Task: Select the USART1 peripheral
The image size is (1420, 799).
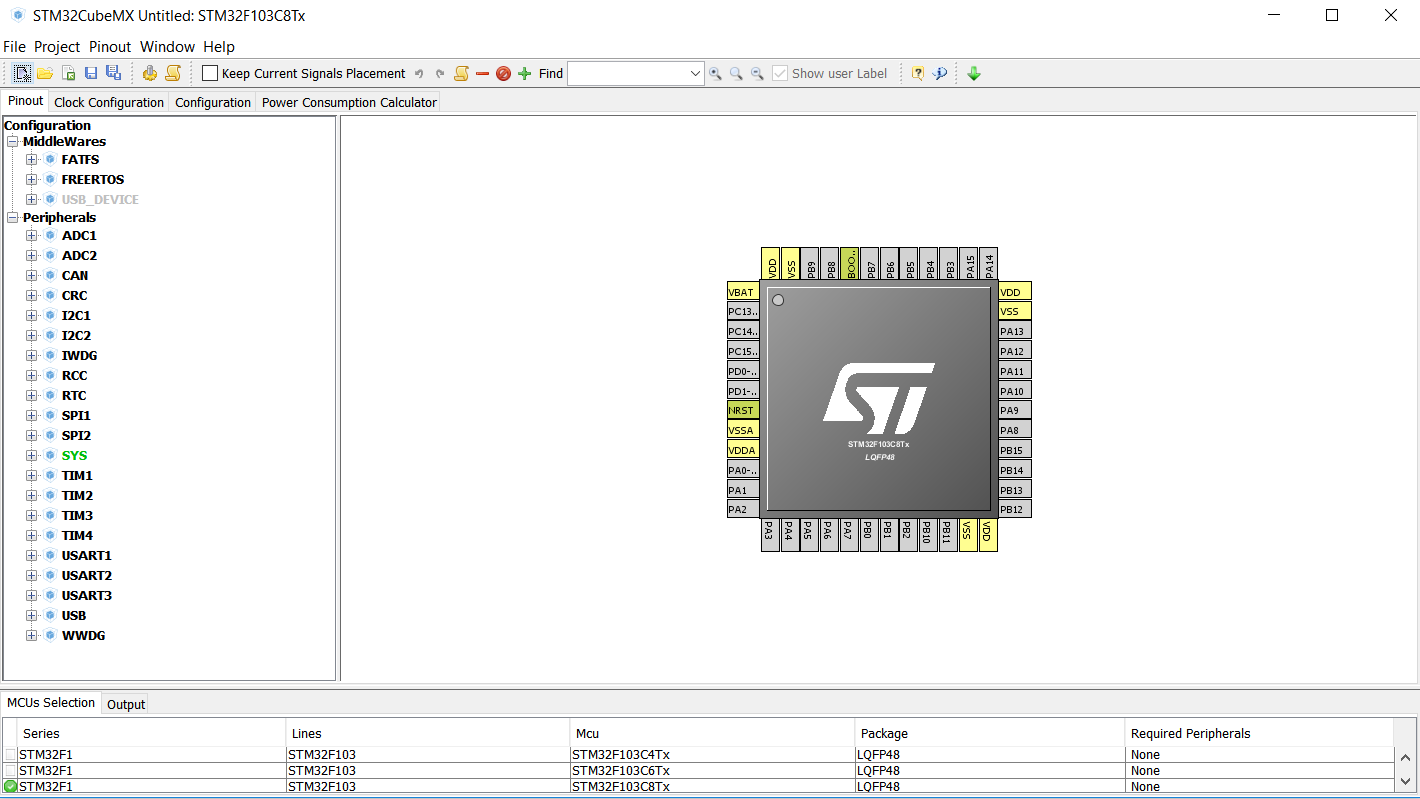Action: tap(86, 555)
